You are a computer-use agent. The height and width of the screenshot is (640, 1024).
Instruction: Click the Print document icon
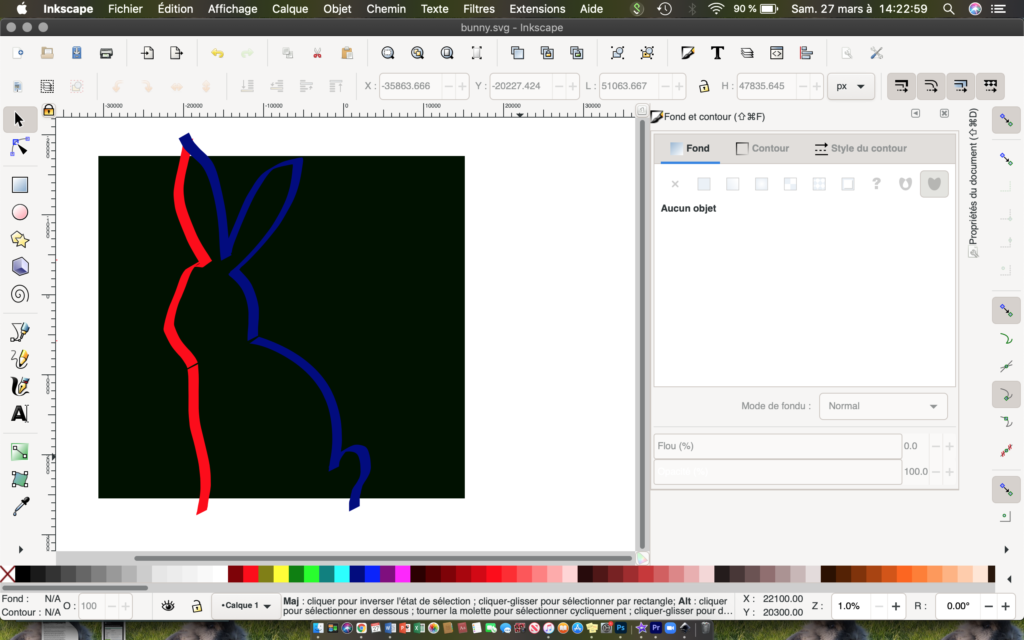point(105,53)
